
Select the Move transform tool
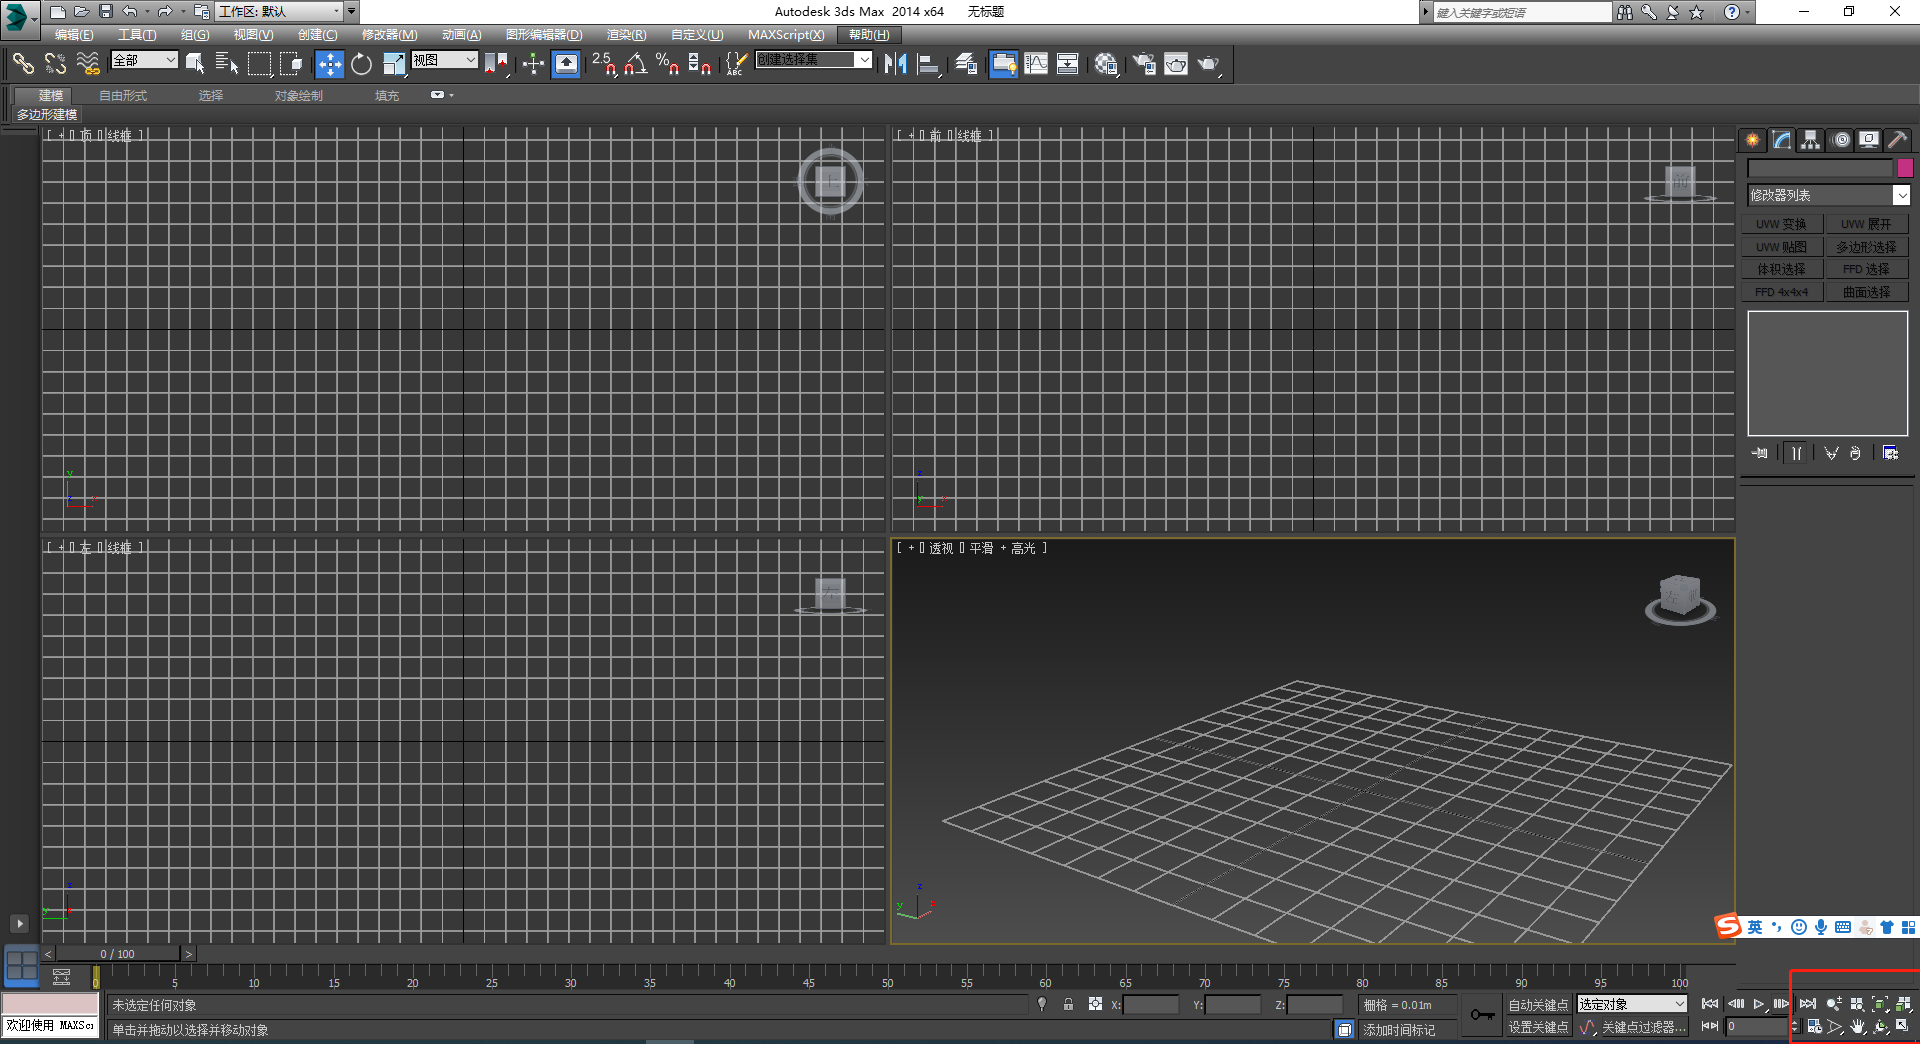[x=329, y=64]
